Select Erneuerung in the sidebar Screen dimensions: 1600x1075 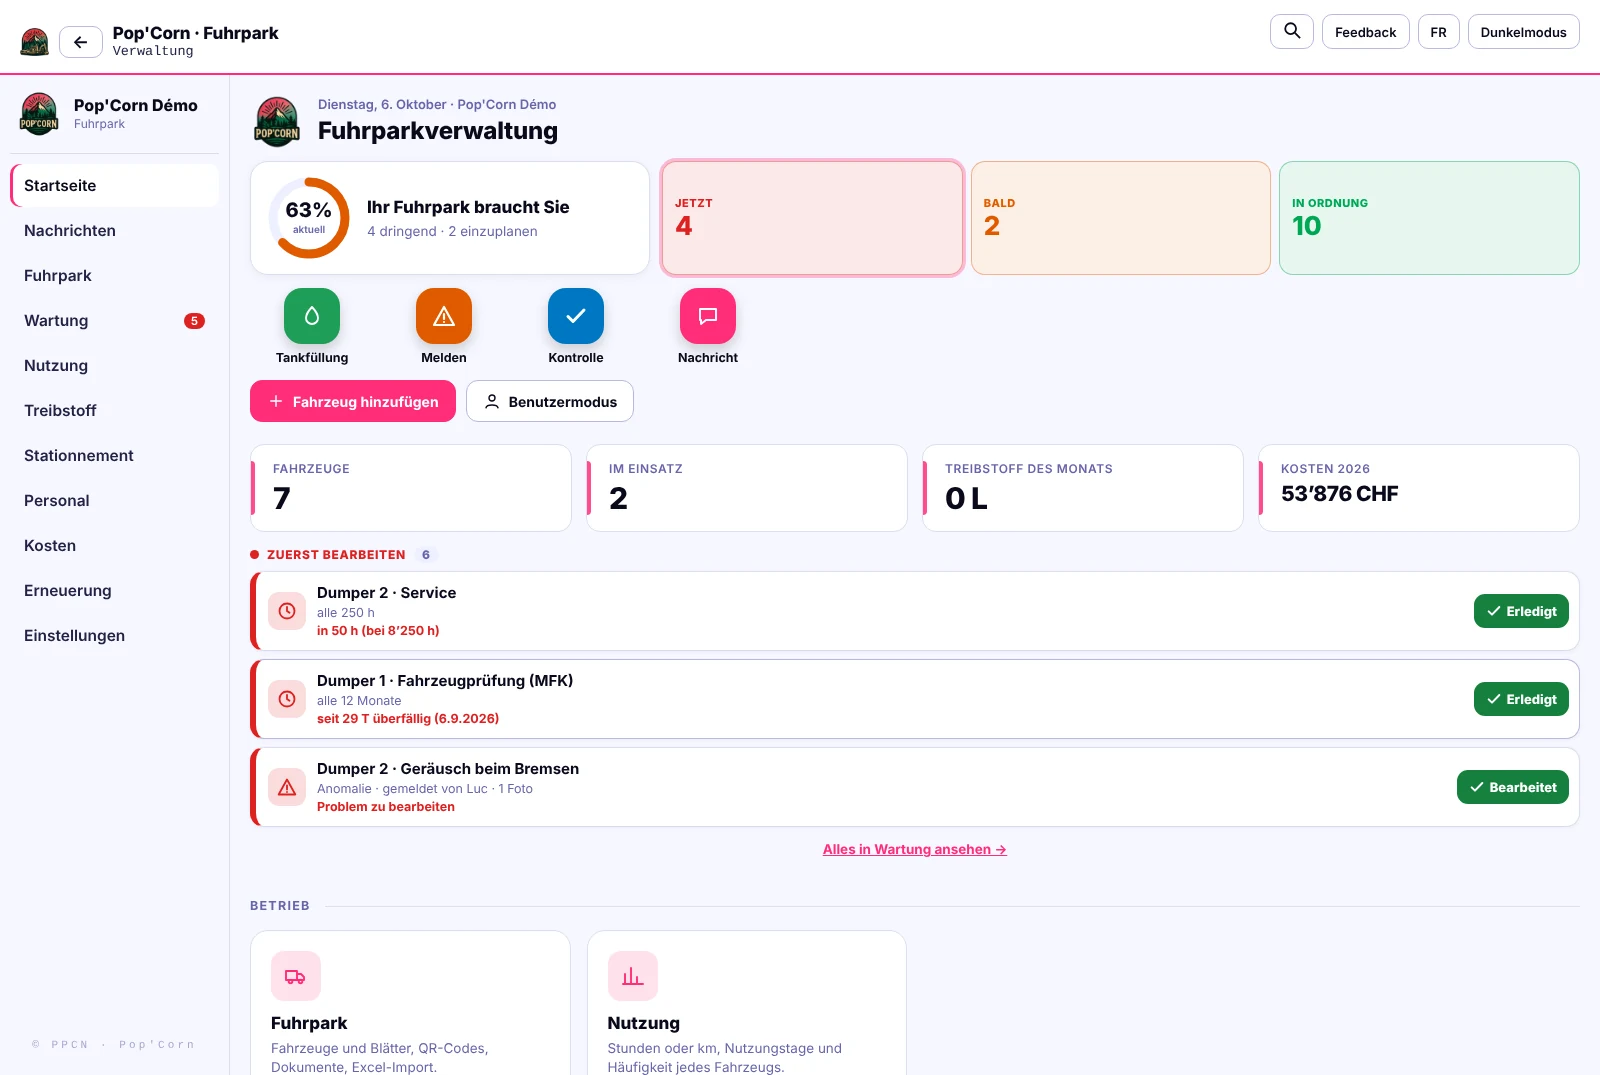pyautogui.click(x=114, y=591)
